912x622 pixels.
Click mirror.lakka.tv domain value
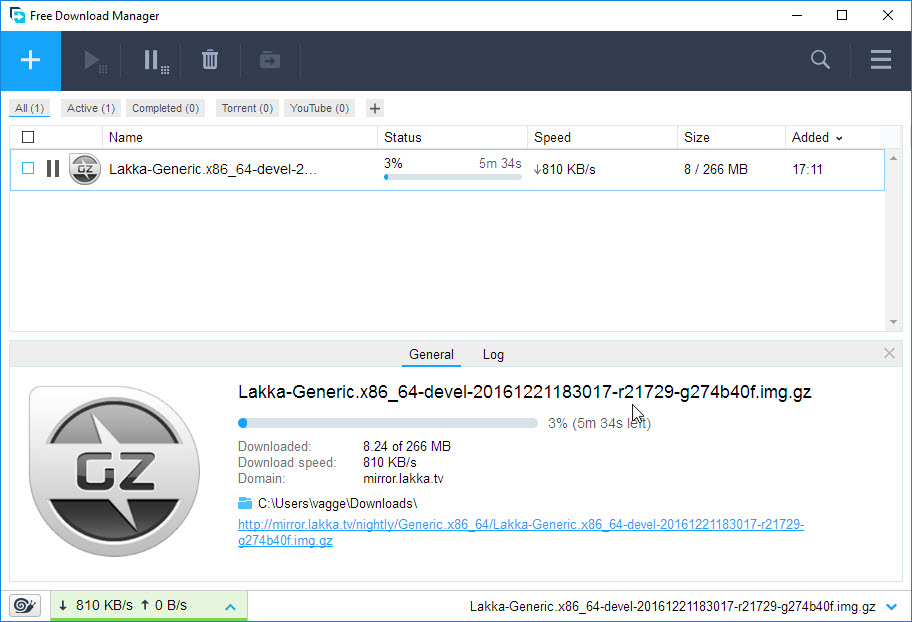[x=403, y=478]
